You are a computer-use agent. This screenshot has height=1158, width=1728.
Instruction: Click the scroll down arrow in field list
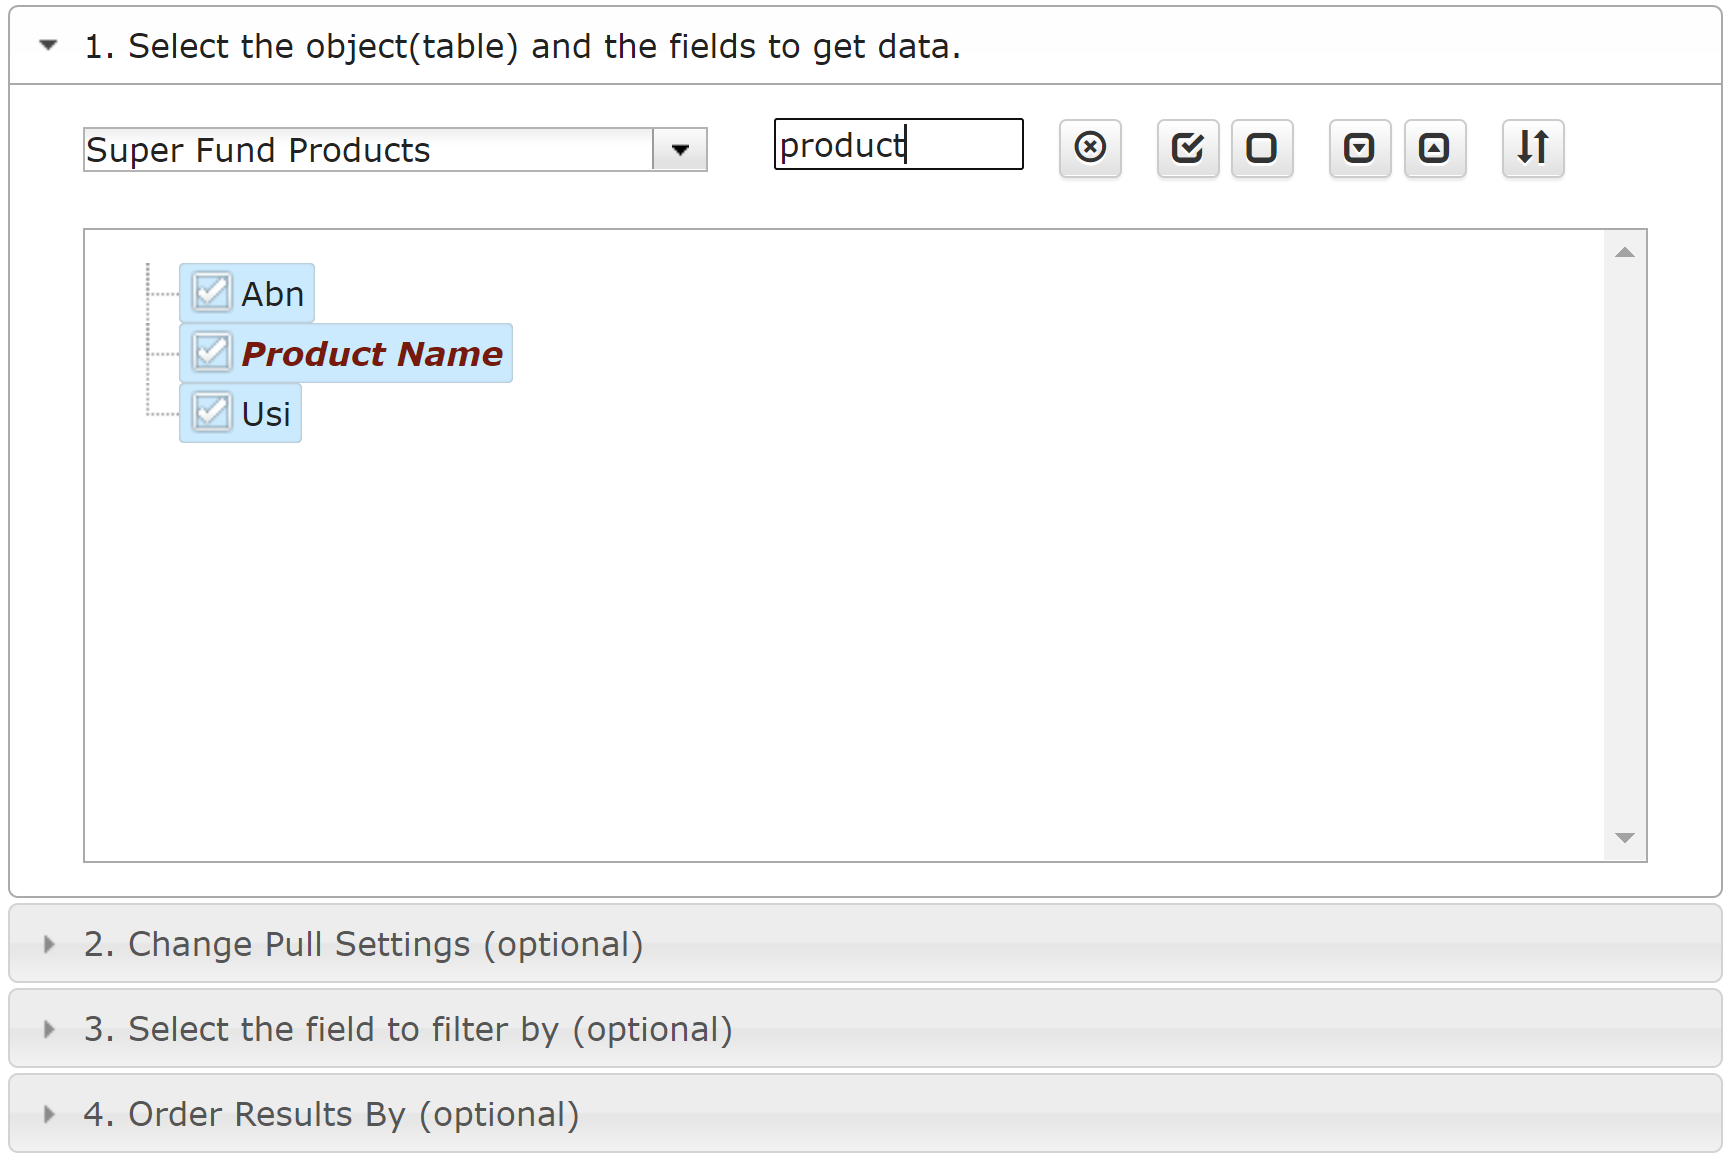(1625, 838)
